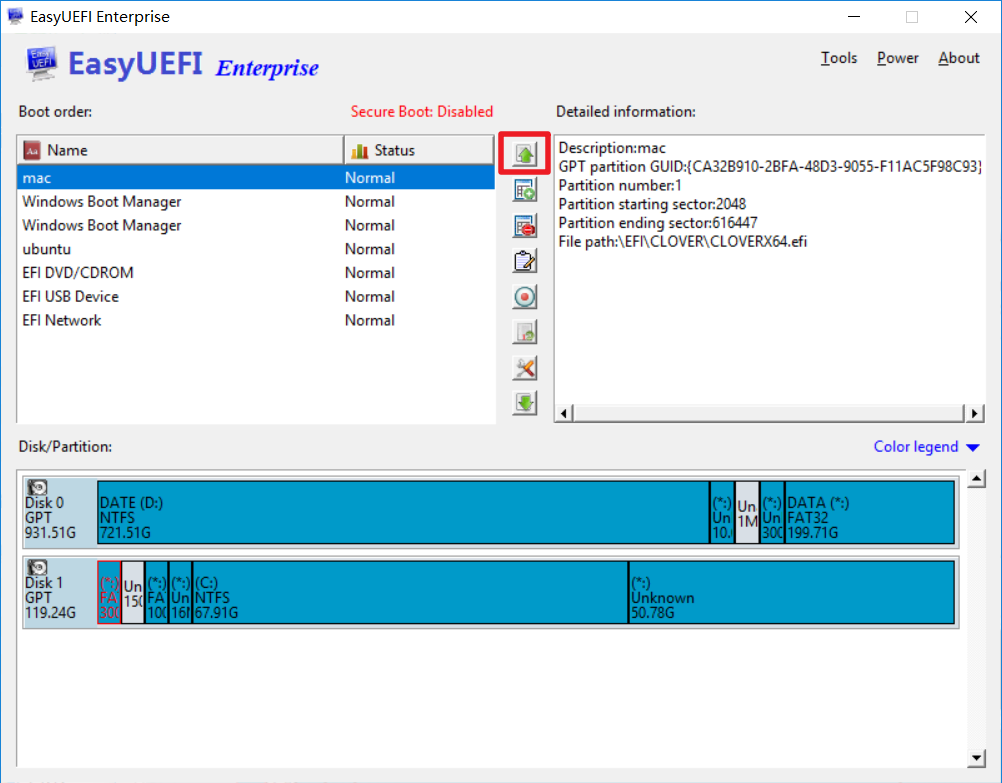This screenshot has width=1002, height=783.
Task: Click the Partition ending sector:616447 line
Action: (658, 223)
